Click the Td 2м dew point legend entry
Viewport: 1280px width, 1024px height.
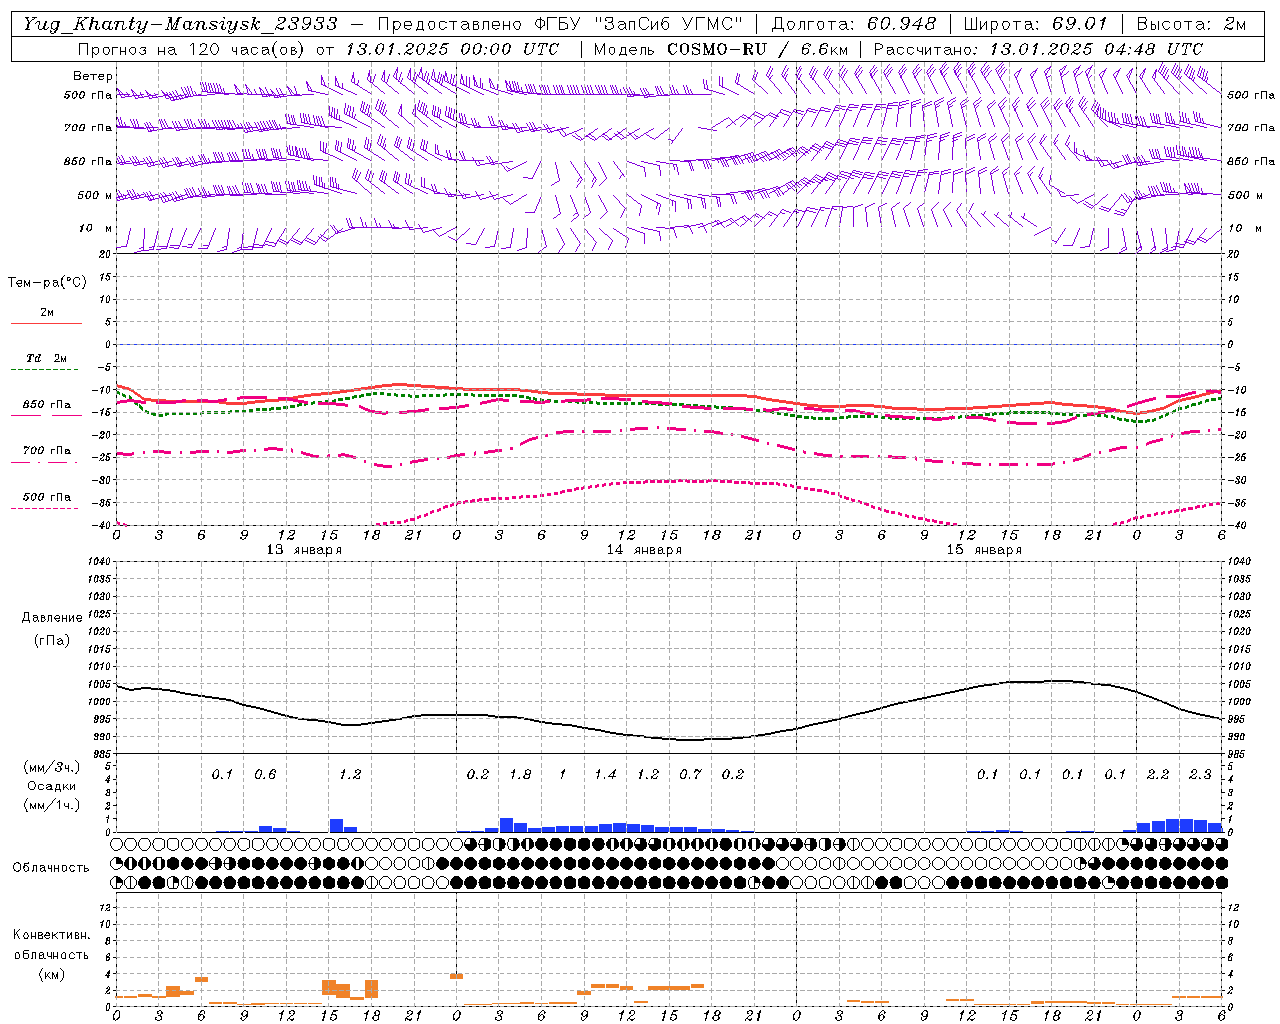(46, 360)
